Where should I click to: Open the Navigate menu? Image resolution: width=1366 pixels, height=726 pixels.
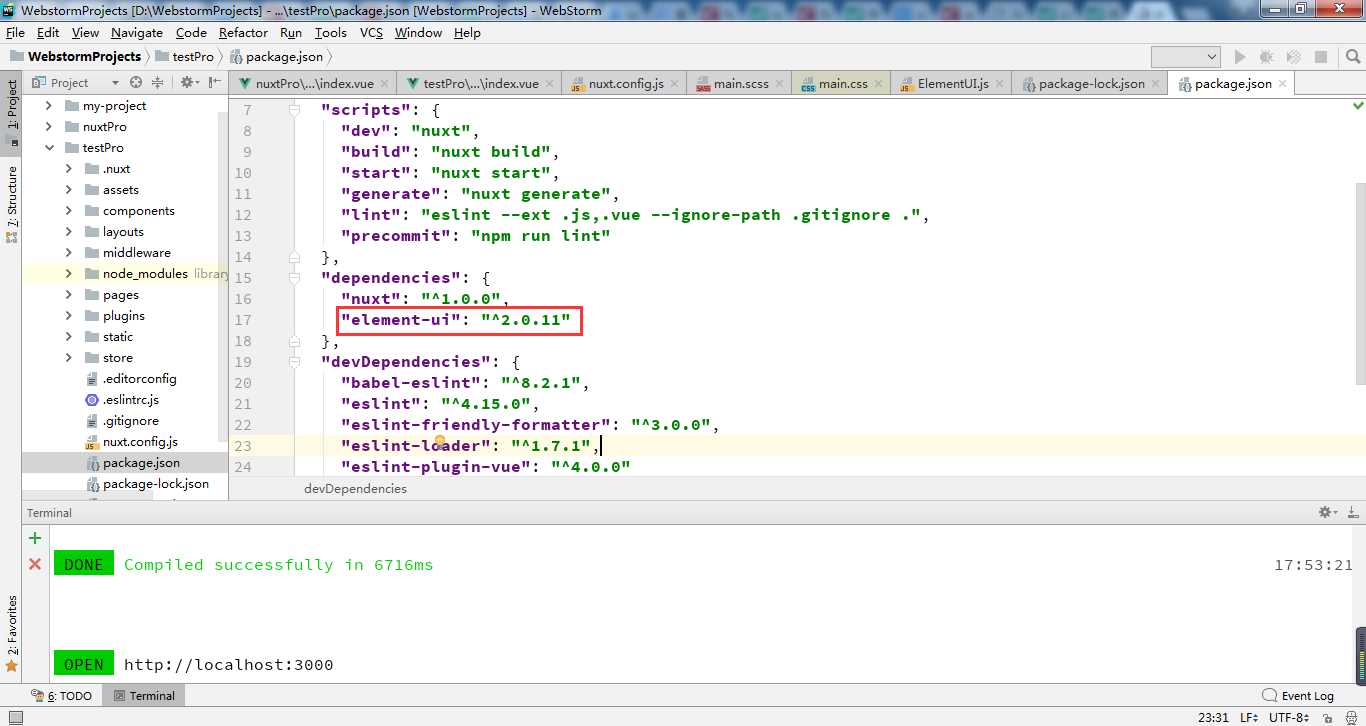click(137, 33)
